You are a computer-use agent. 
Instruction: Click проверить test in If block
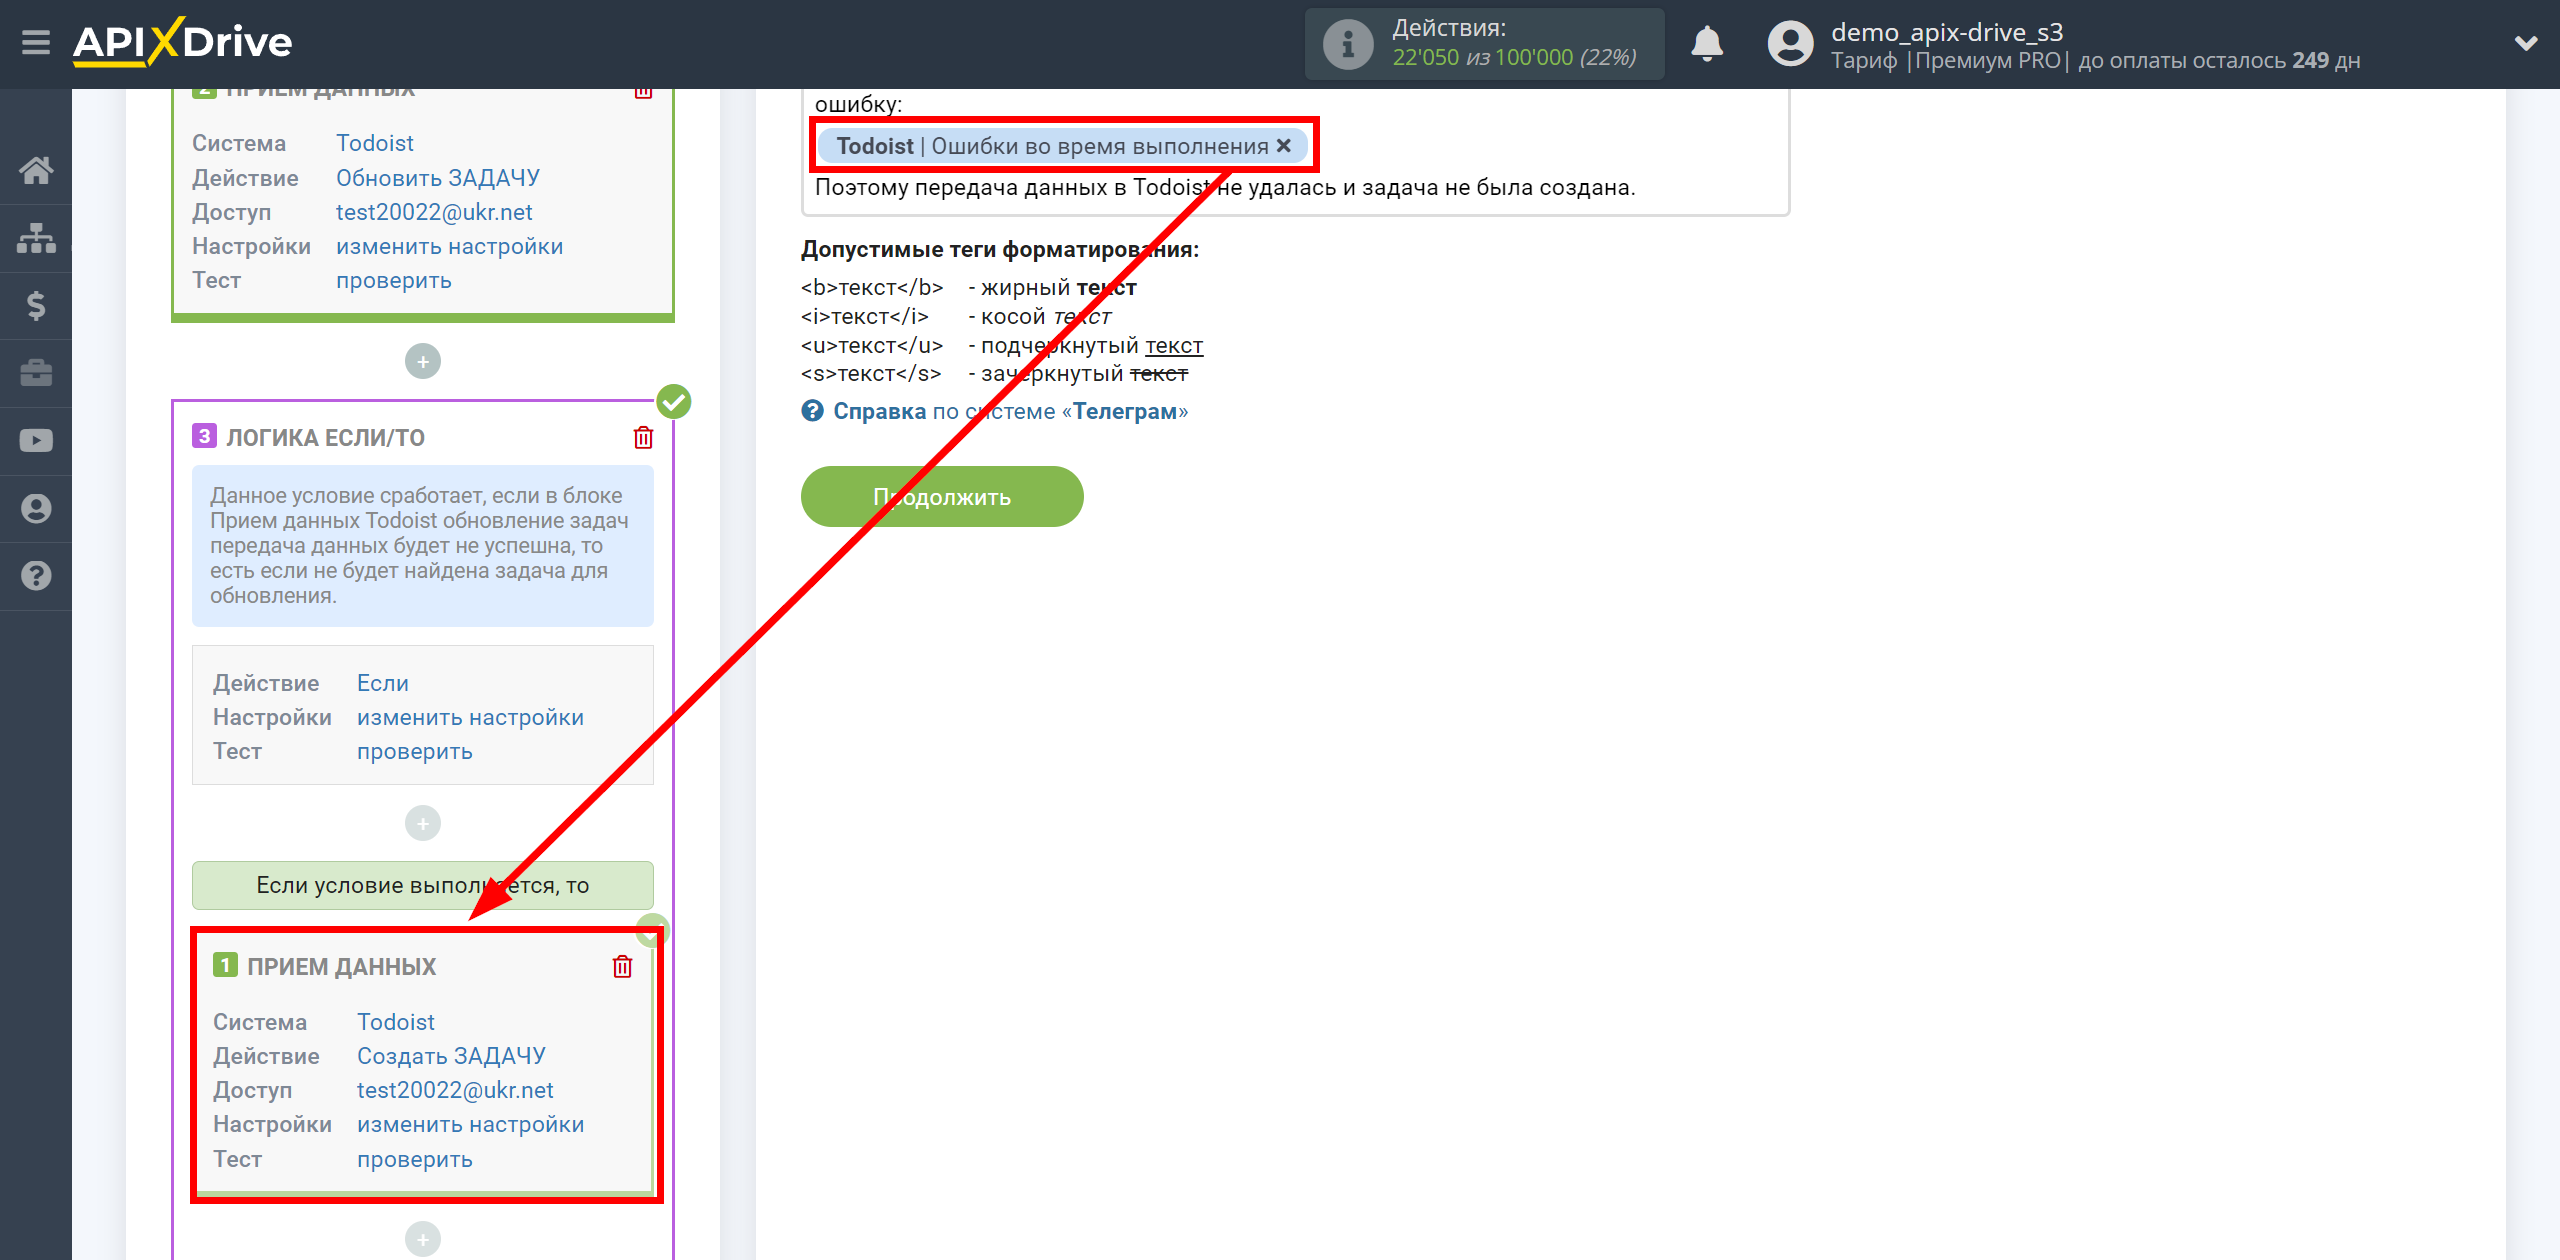coord(414,751)
